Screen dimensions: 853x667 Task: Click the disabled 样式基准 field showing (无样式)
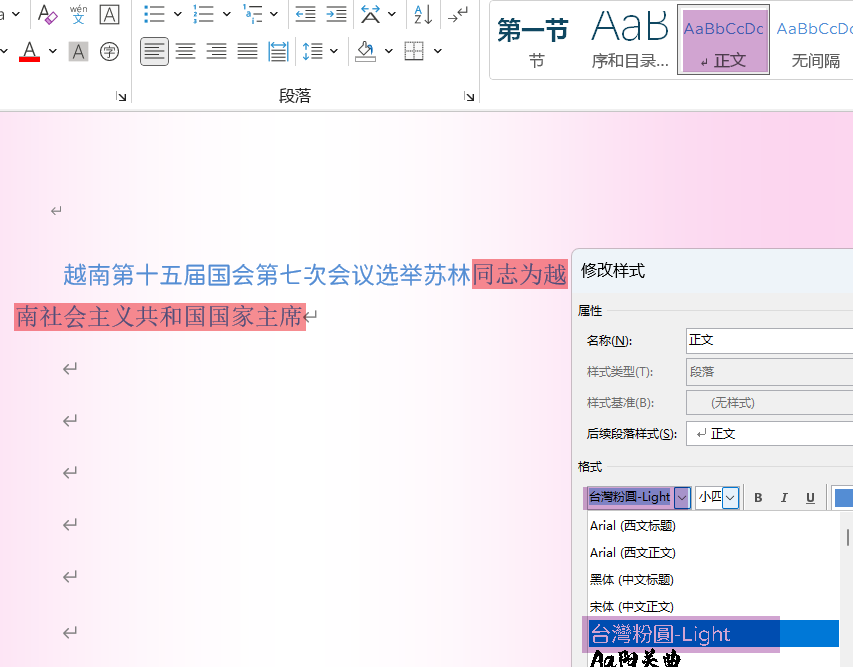[x=769, y=403]
